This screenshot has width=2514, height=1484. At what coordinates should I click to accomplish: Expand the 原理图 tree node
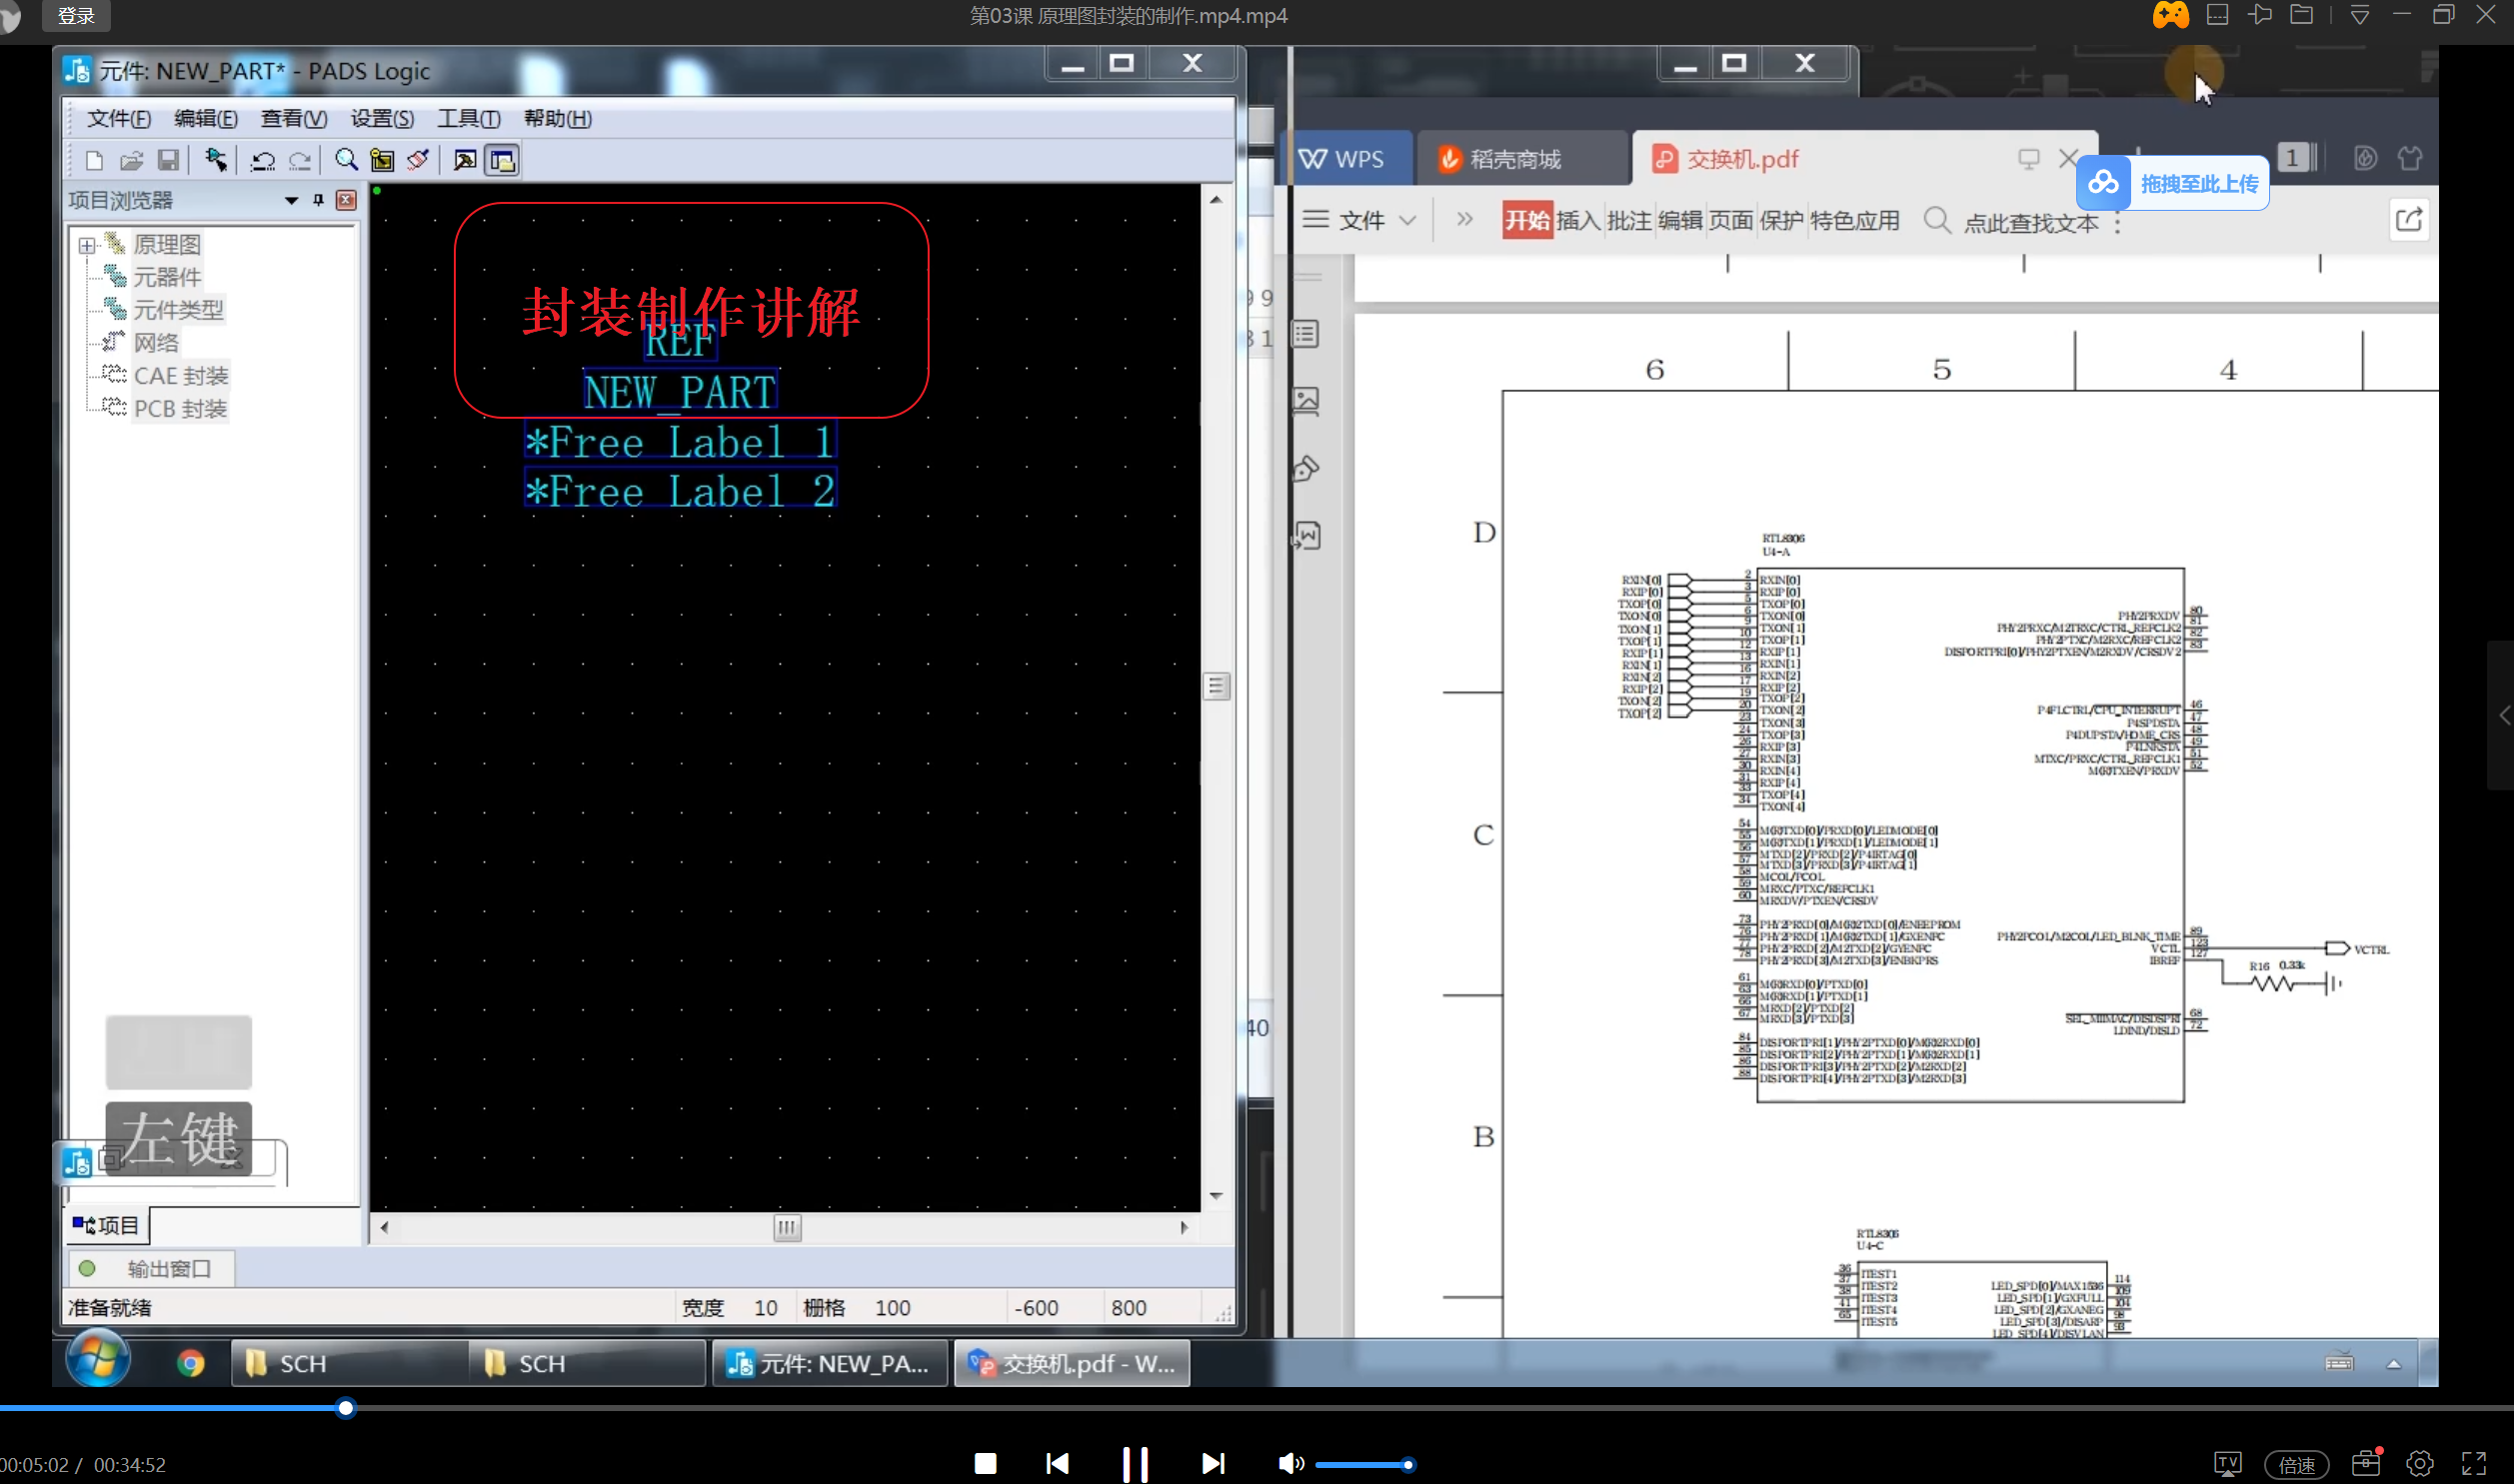(x=87, y=245)
